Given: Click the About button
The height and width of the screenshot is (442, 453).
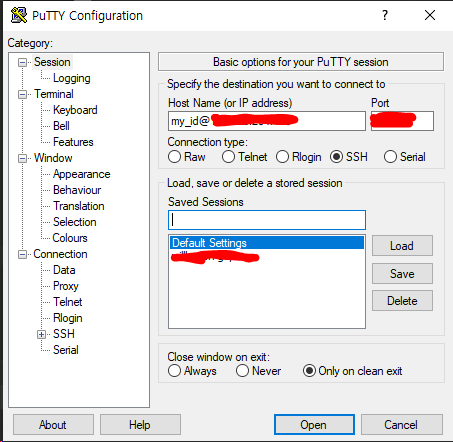Looking at the screenshot, I should [x=53, y=425].
